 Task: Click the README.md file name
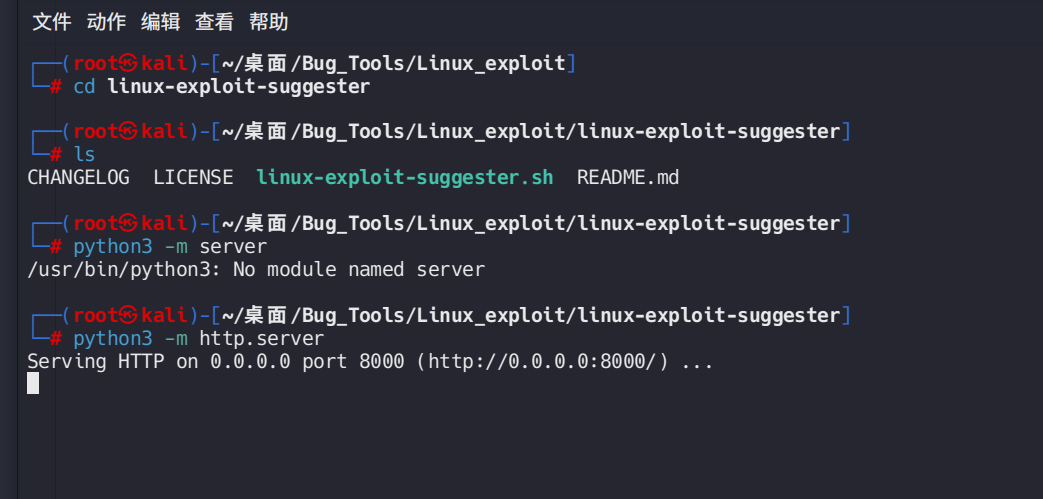tap(628, 178)
